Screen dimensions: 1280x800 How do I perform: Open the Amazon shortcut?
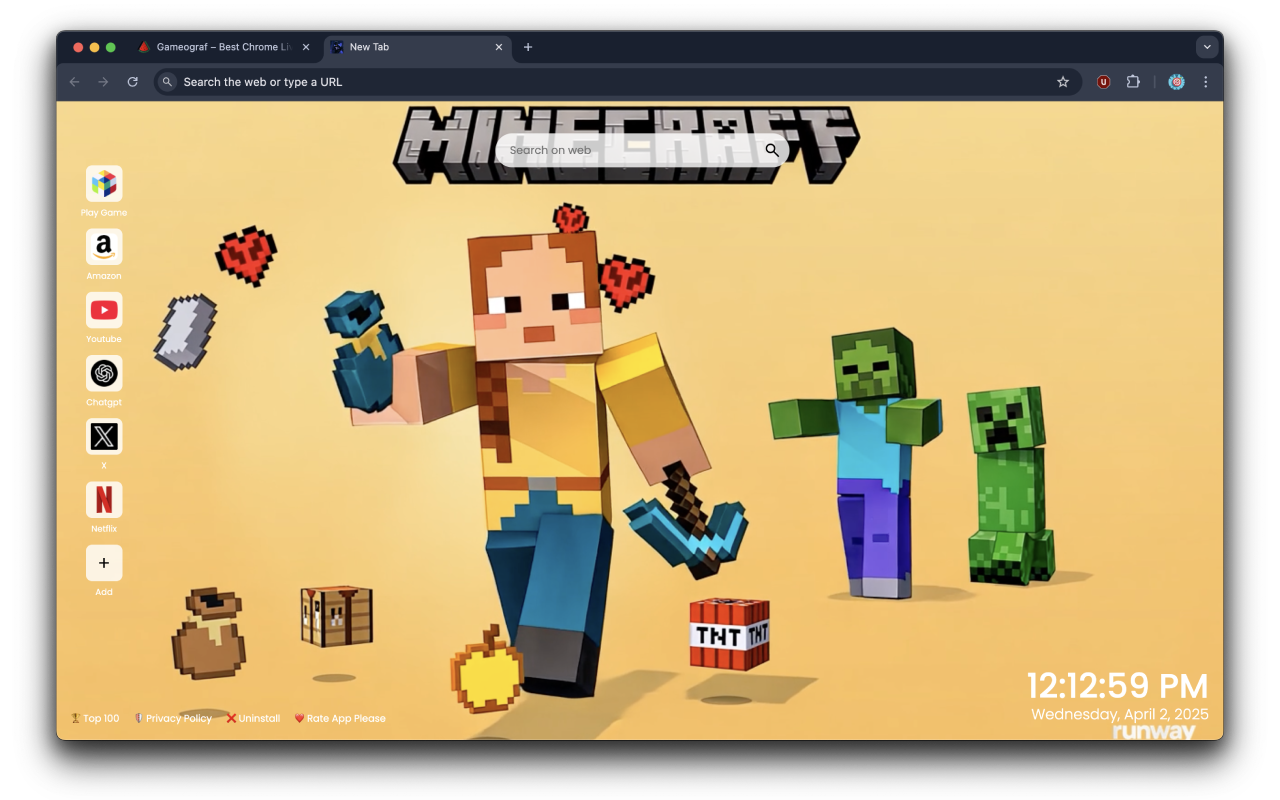(103, 248)
